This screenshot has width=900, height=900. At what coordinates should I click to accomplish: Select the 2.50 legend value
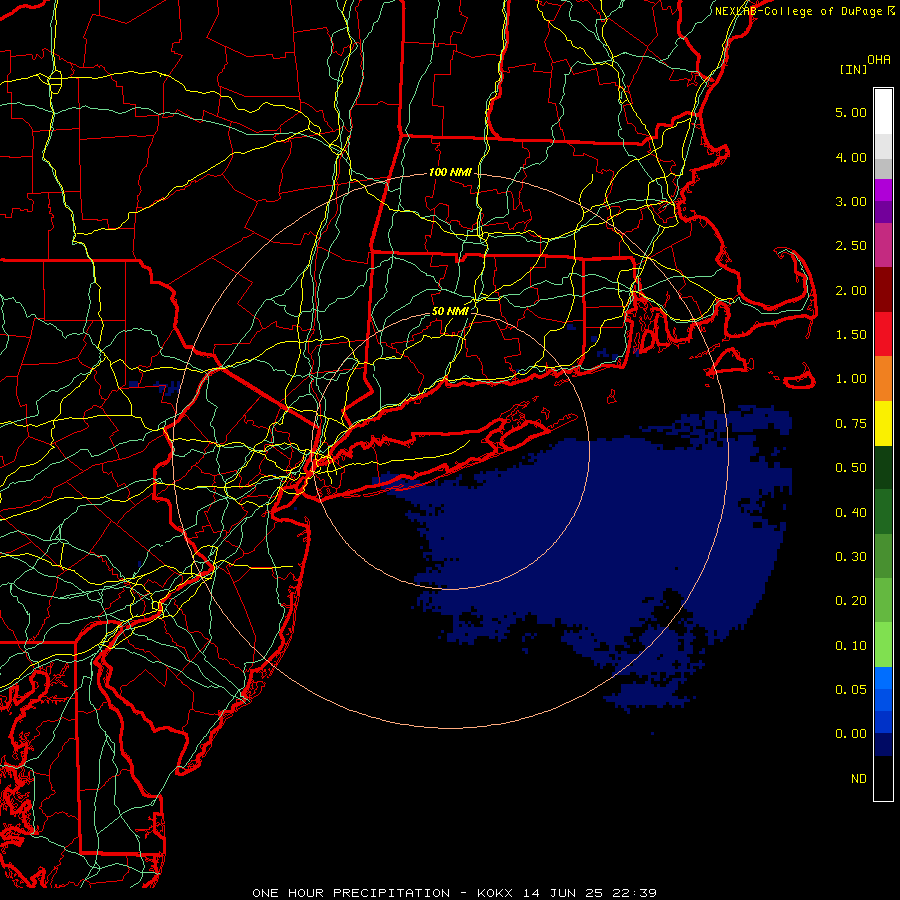[x=851, y=246]
